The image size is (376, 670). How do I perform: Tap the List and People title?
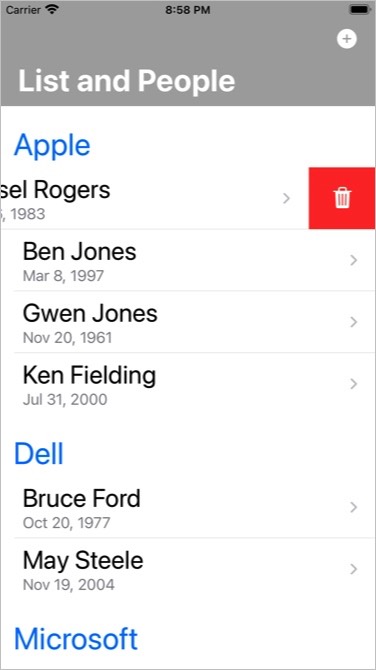(127, 81)
